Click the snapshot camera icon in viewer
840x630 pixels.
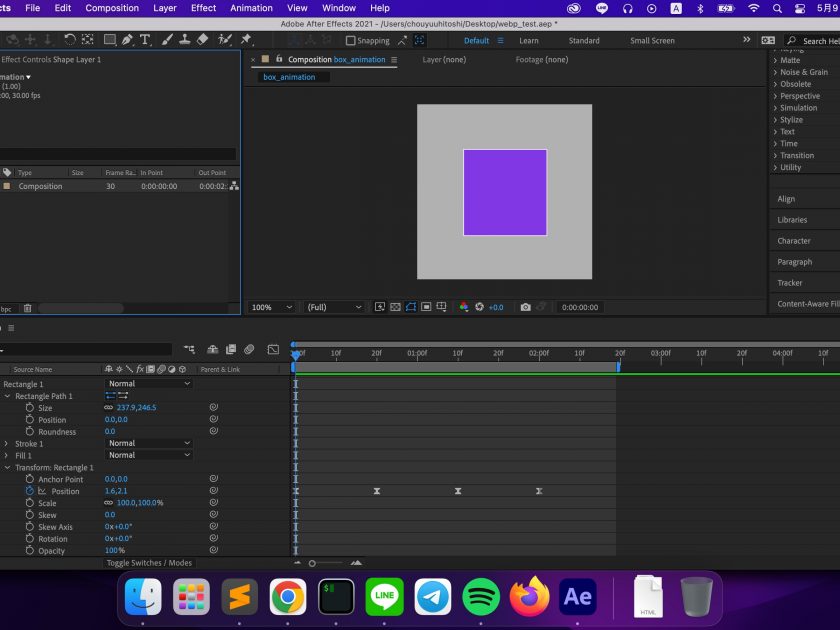525,307
